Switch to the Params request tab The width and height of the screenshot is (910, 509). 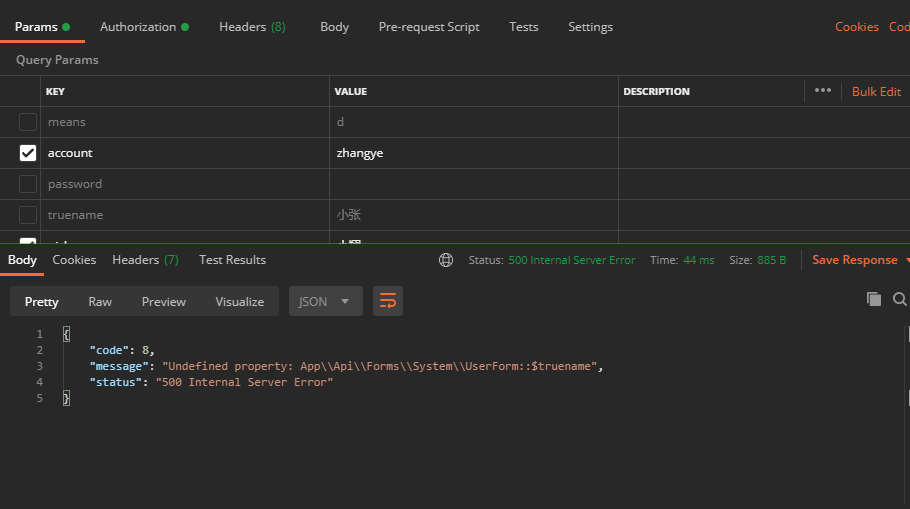tap(42, 27)
